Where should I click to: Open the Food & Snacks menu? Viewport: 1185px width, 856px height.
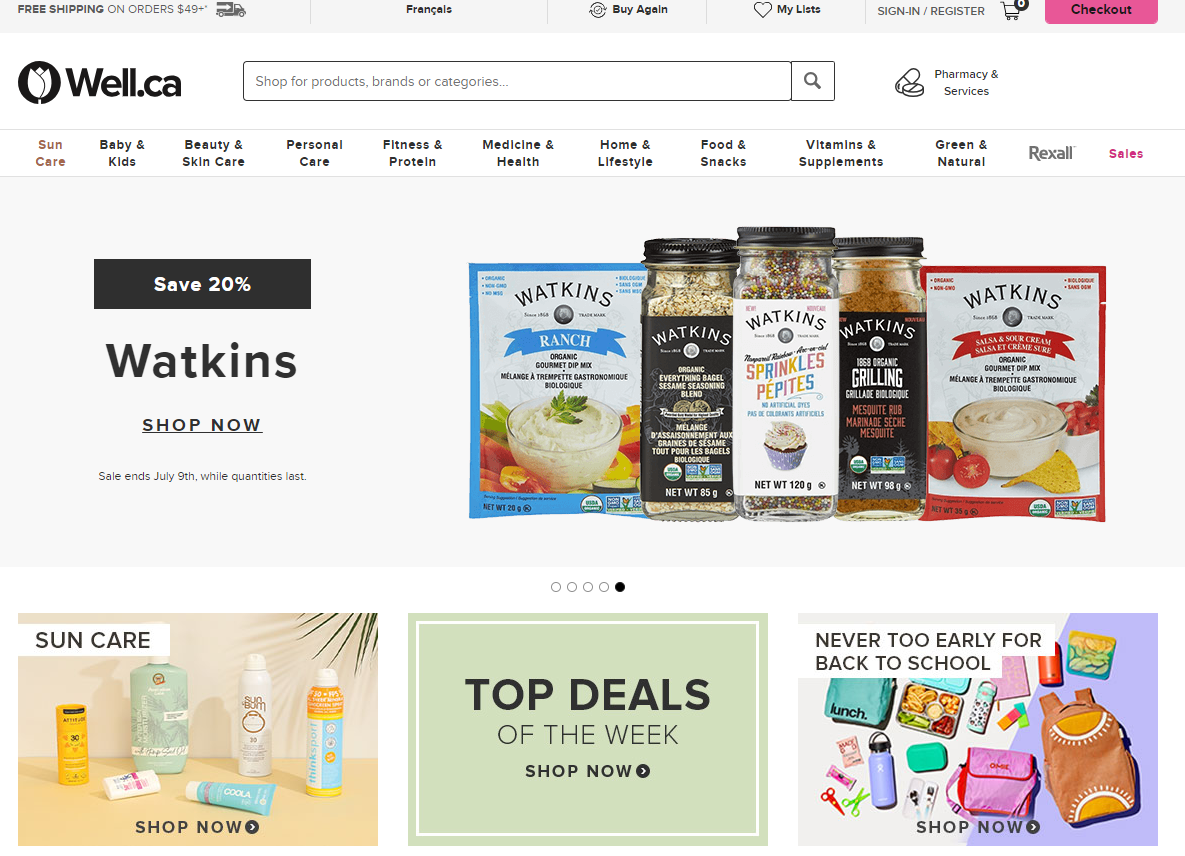pos(723,153)
